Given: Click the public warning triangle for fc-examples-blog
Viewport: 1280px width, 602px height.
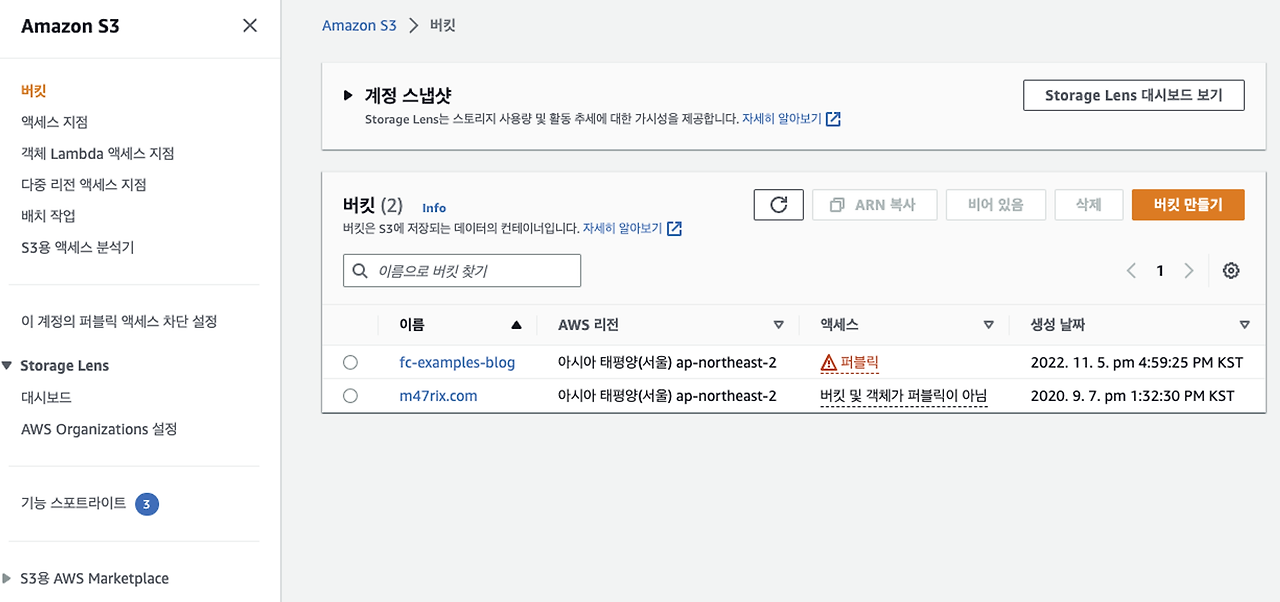Looking at the screenshot, I should pyautogui.click(x=828, y=363).
